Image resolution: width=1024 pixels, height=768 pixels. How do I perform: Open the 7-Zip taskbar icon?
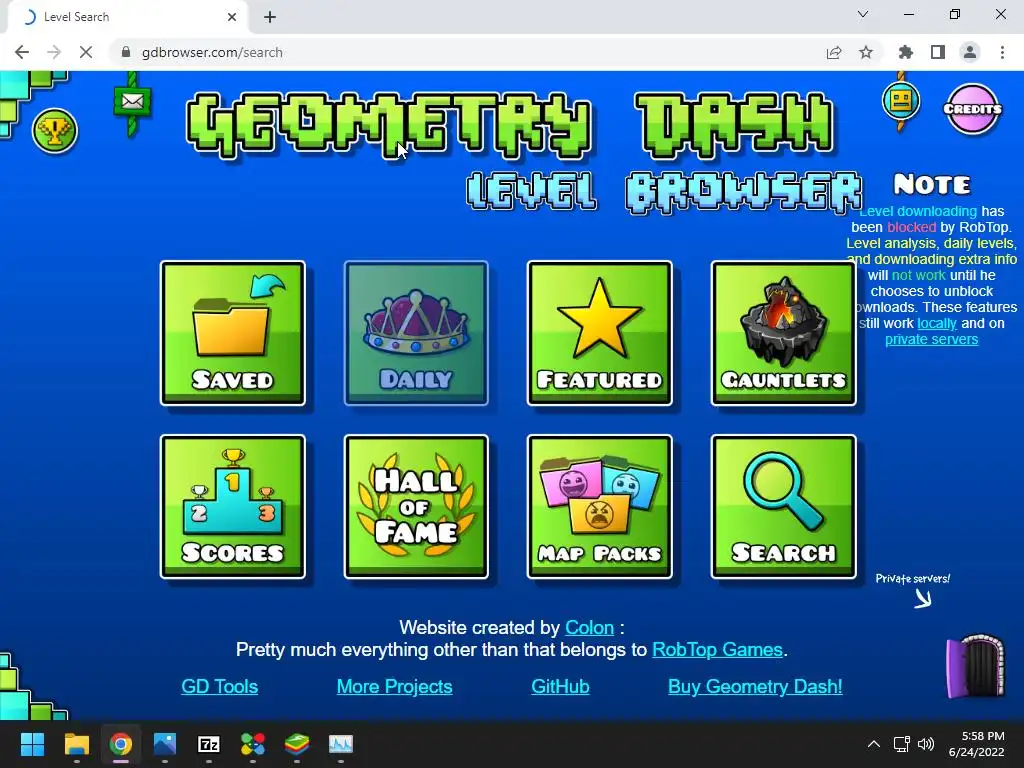pos(209,744)
